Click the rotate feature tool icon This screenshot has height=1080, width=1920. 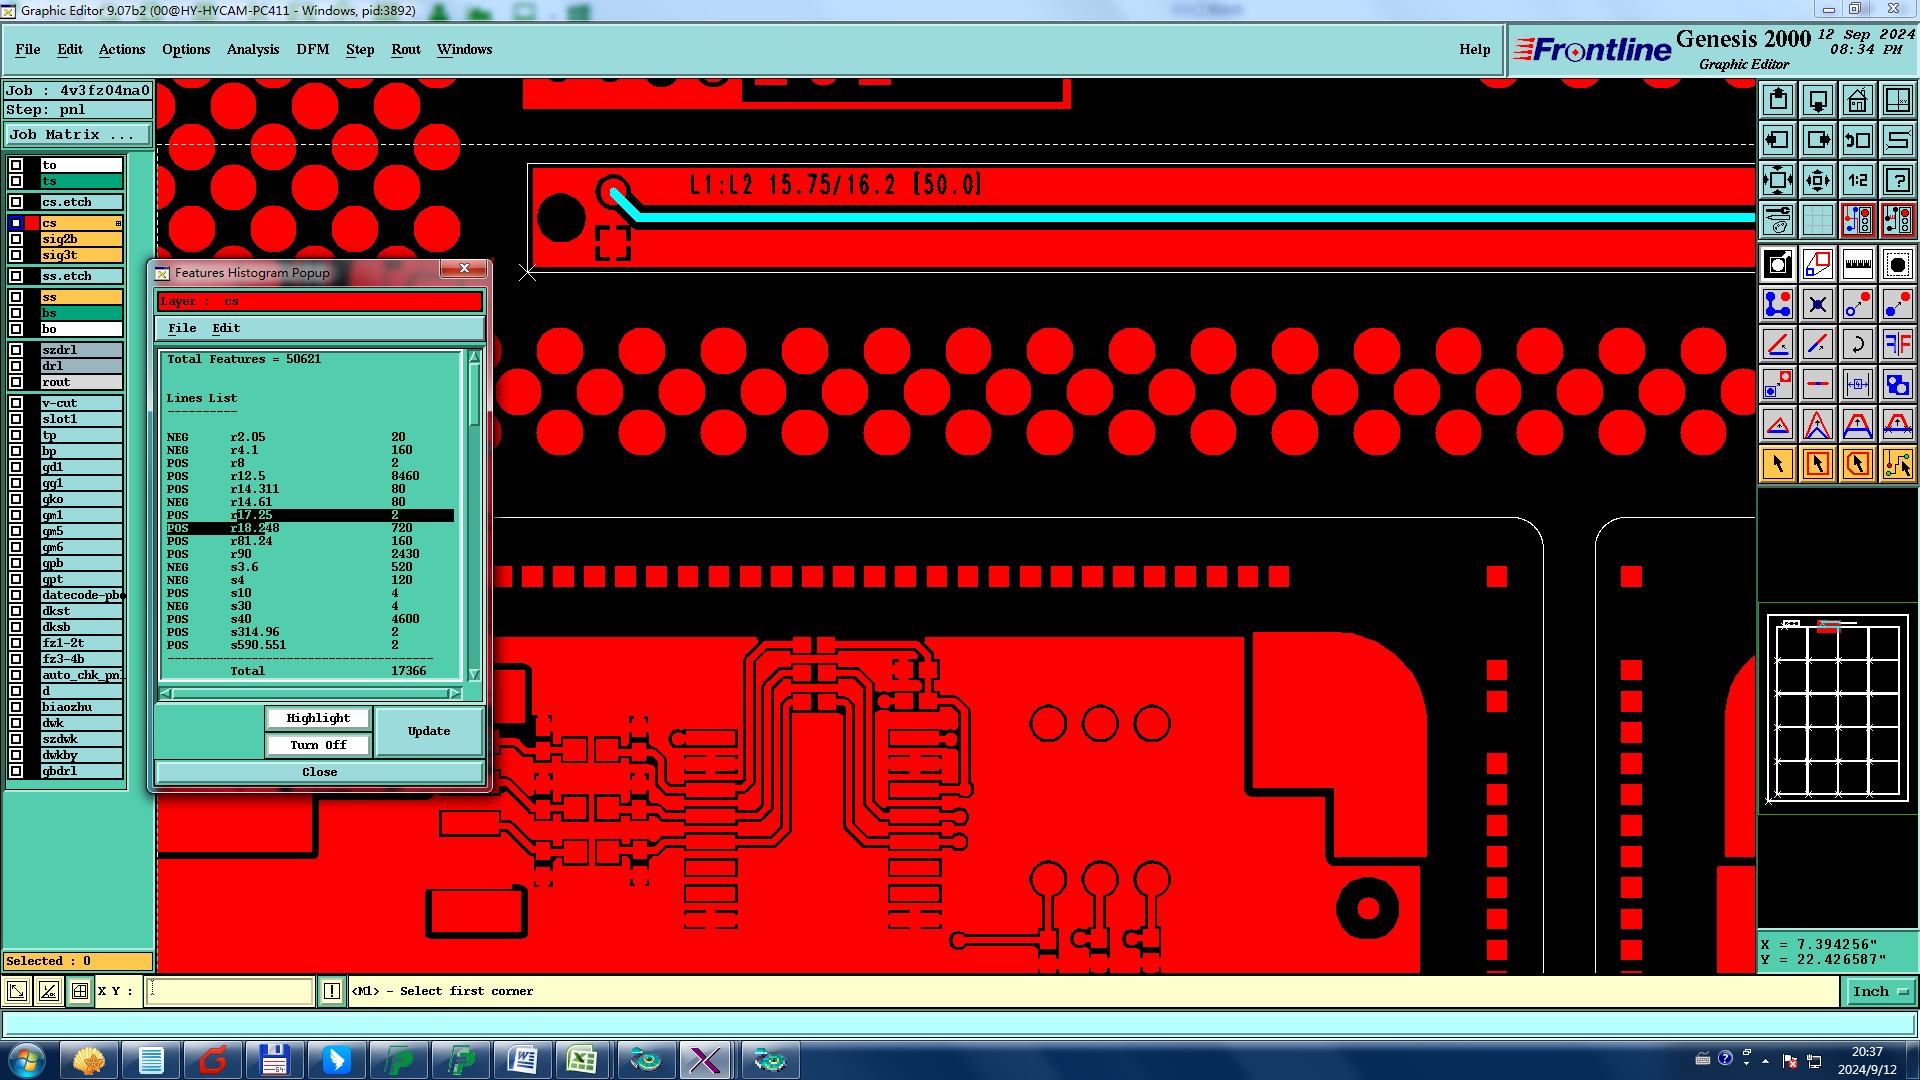coord(1857,344)
